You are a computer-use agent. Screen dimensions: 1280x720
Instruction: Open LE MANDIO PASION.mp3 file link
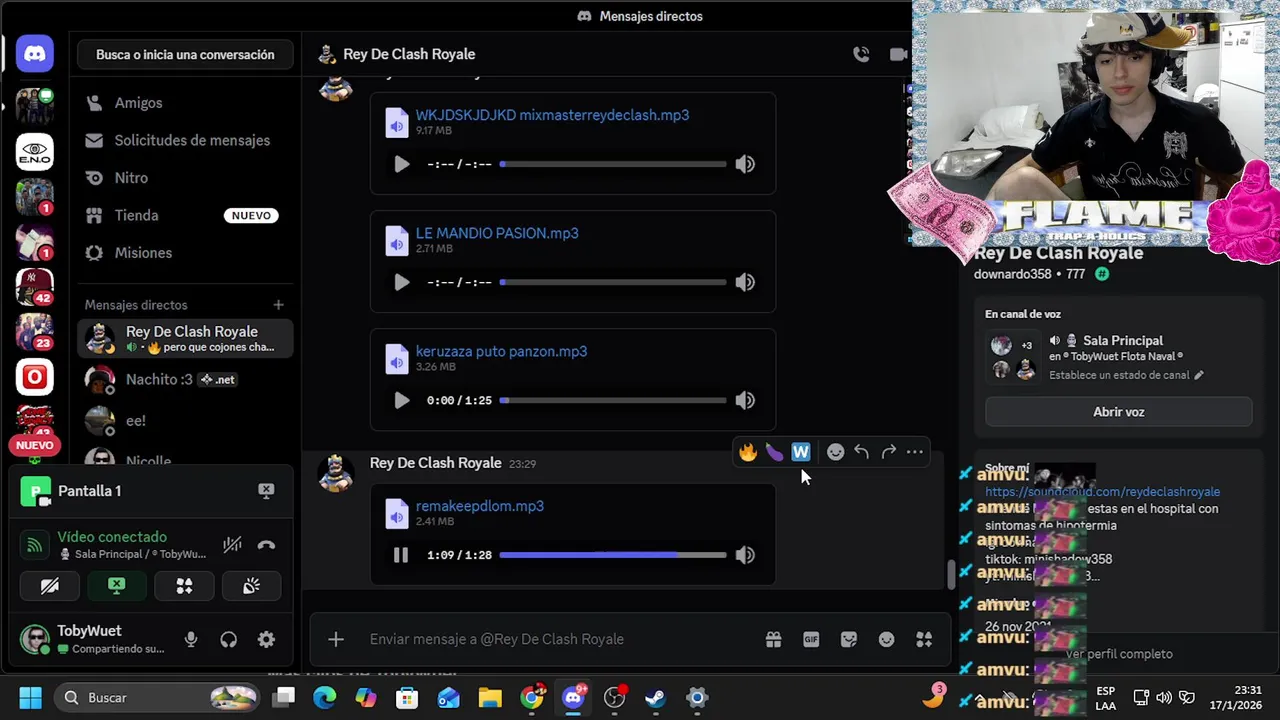pos(497,233)
